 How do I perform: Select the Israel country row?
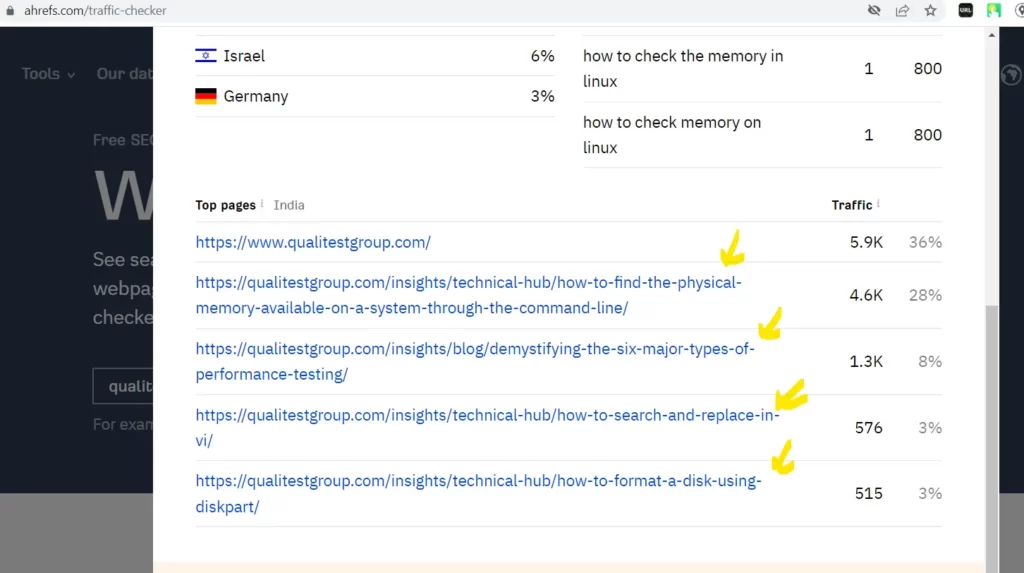click(x=375, y=56)
